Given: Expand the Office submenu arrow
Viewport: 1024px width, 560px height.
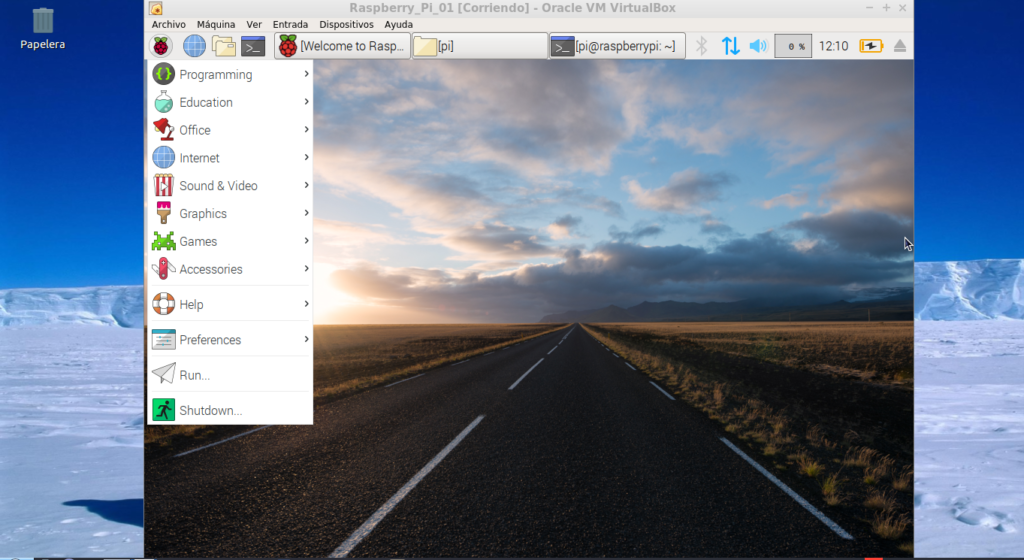Looking at the screenshot, I should click(x=306, y=130).
